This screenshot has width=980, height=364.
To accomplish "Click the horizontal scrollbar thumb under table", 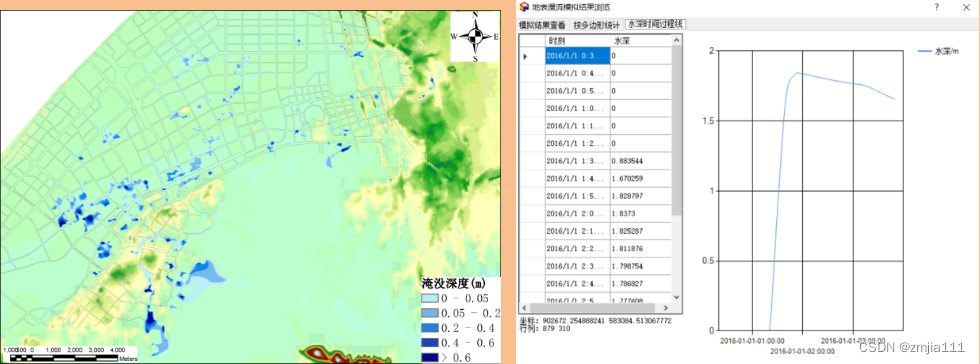I will pos(592,308).
